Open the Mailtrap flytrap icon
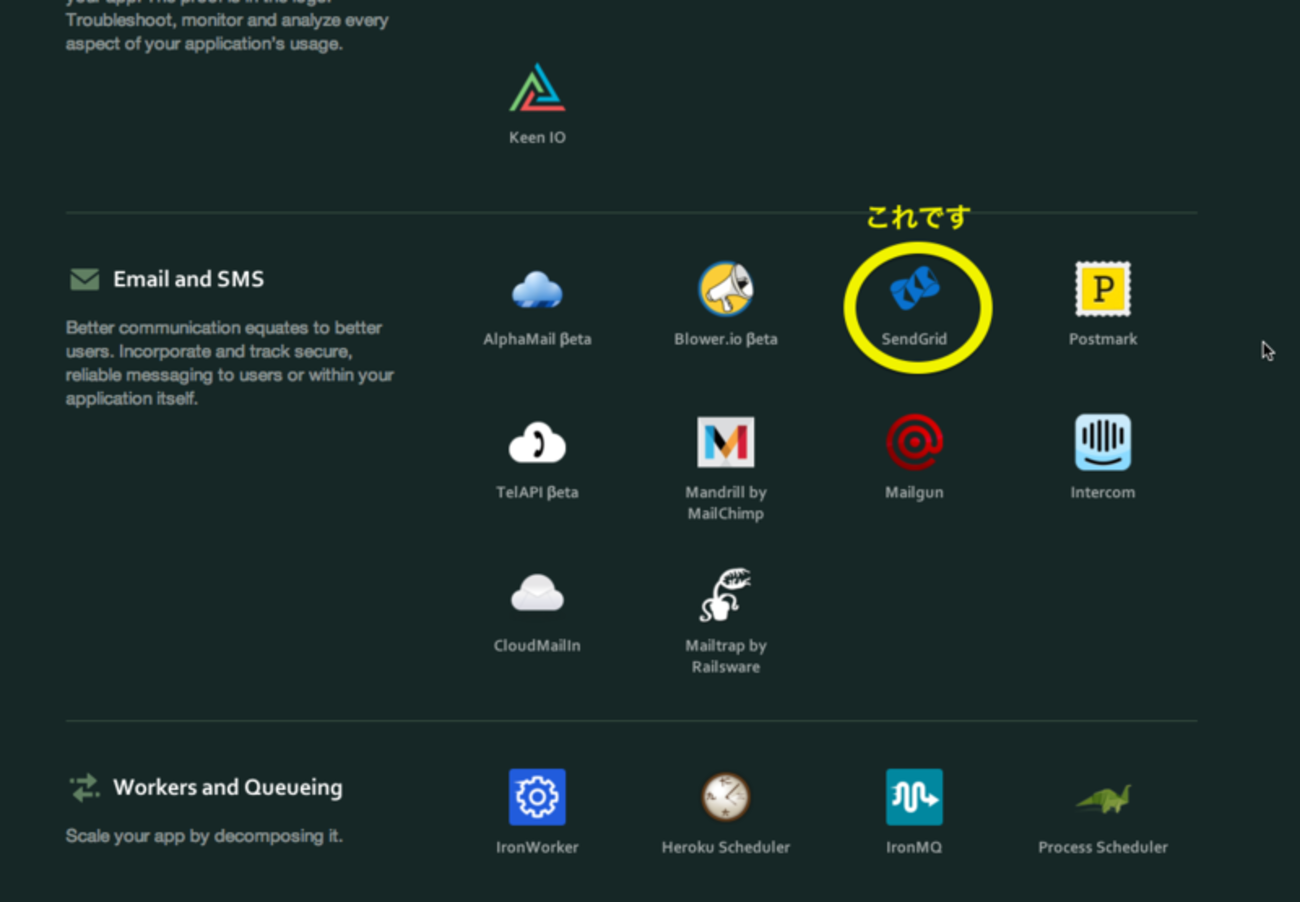The height and width of the screenshot is (902, 1300). pyautogui.click(x=725, y=595)
